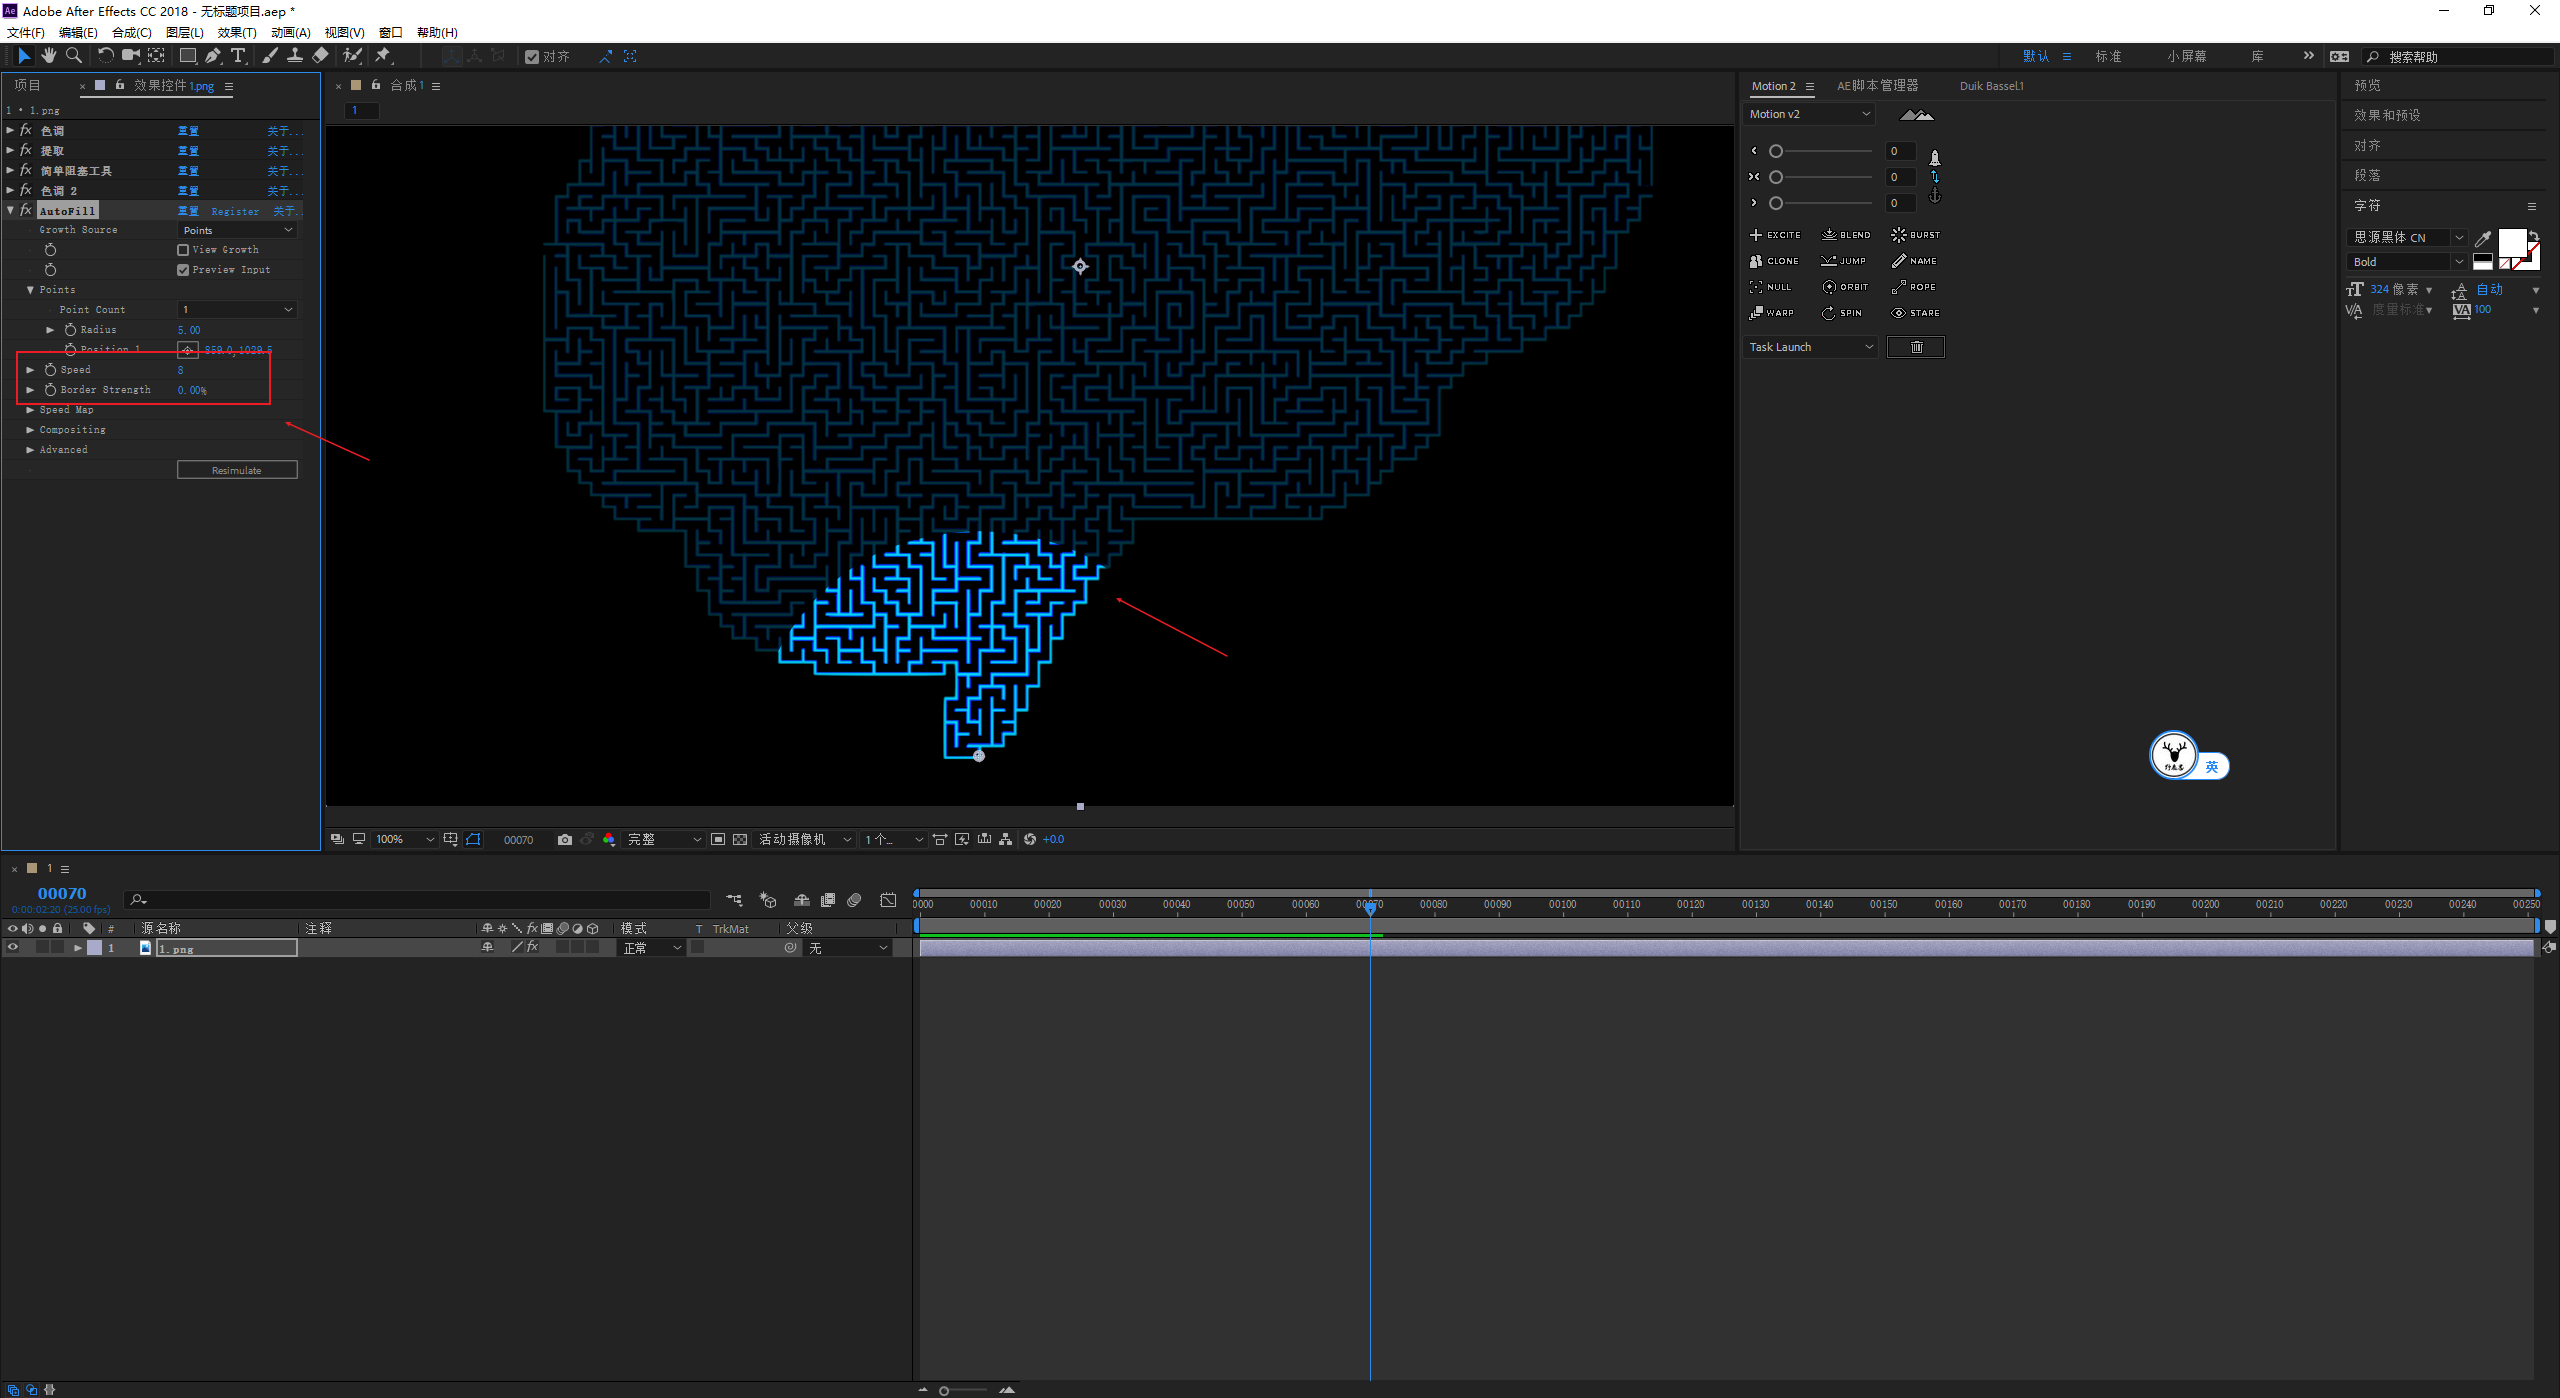
Task: Open the 效果(T) menu
Action: tap(237, 32)
